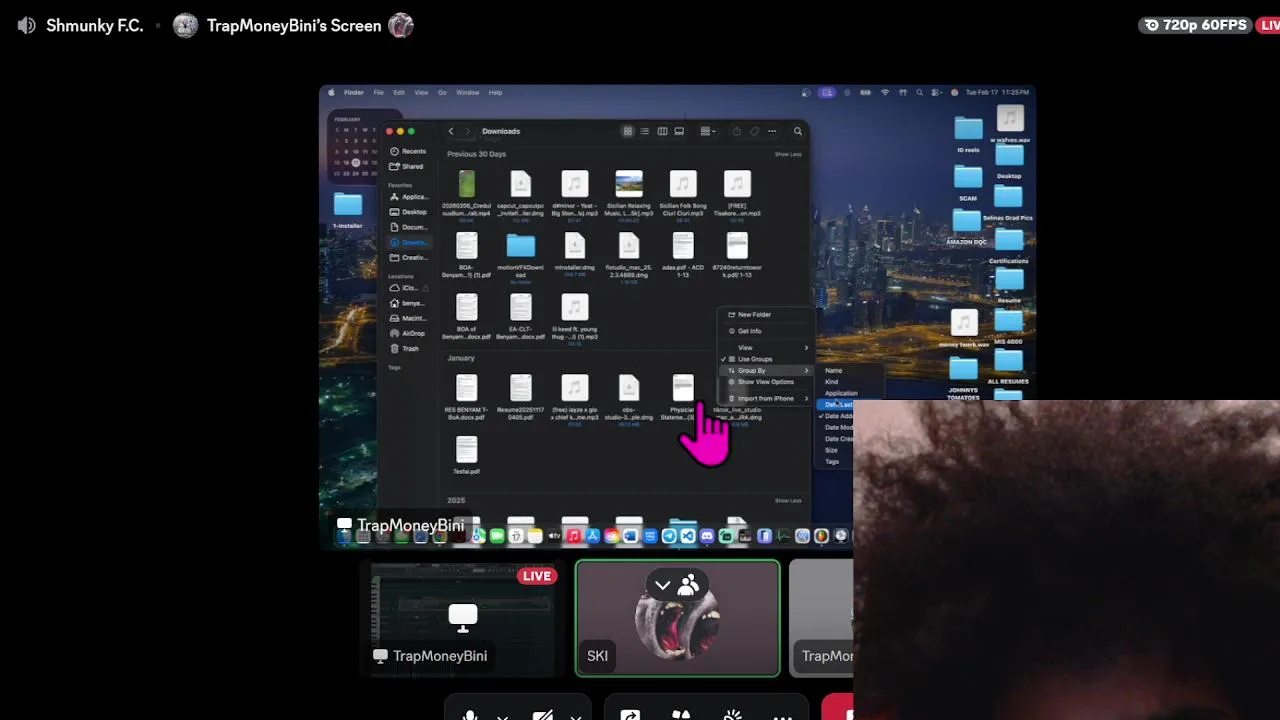The height and width of the screenshot is (720, 1280).
Task: Choose Show View Options from context menu
Action: (x=766, y=382)
